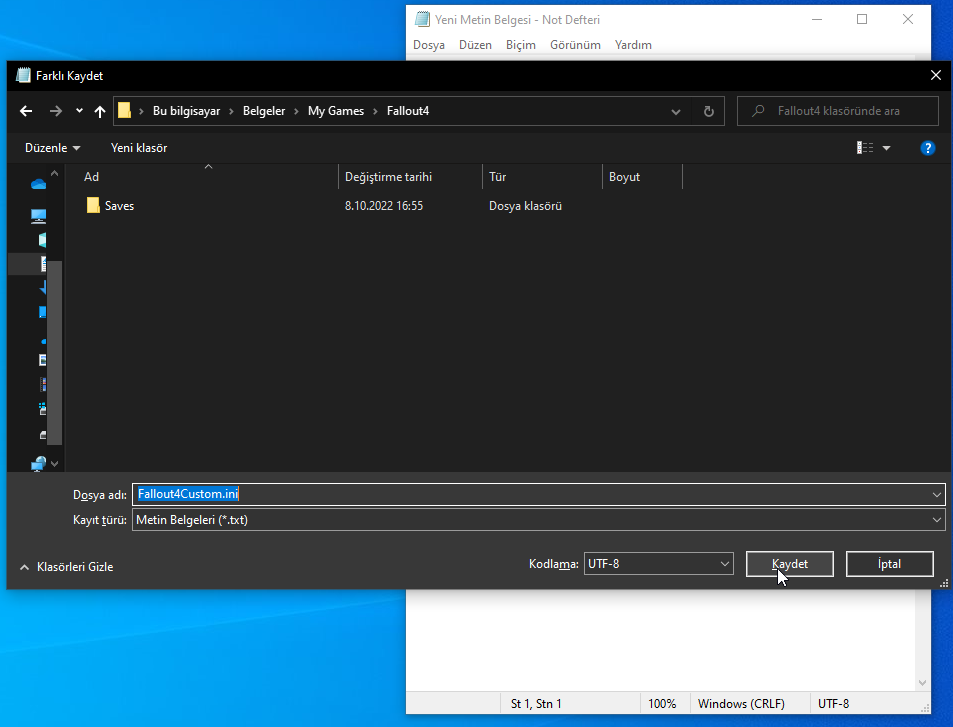Click 100% zoom in Notepad status bar

(662, 704)
